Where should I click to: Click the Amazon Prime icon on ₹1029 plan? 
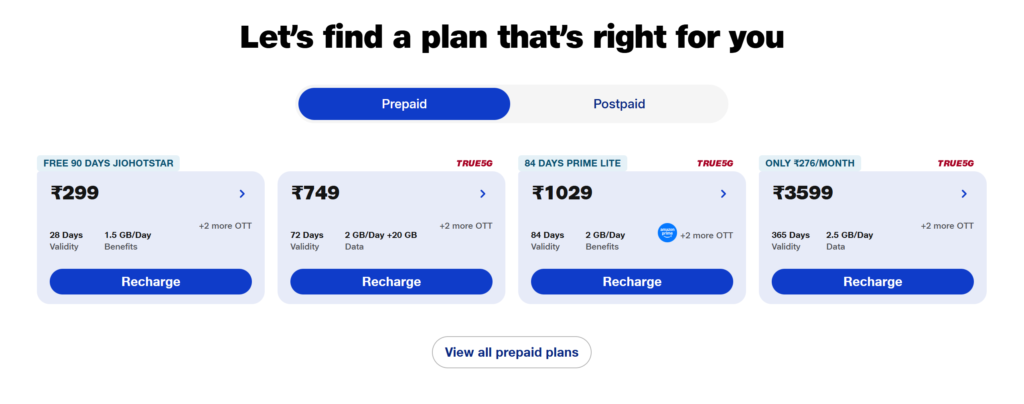point(667,234)
